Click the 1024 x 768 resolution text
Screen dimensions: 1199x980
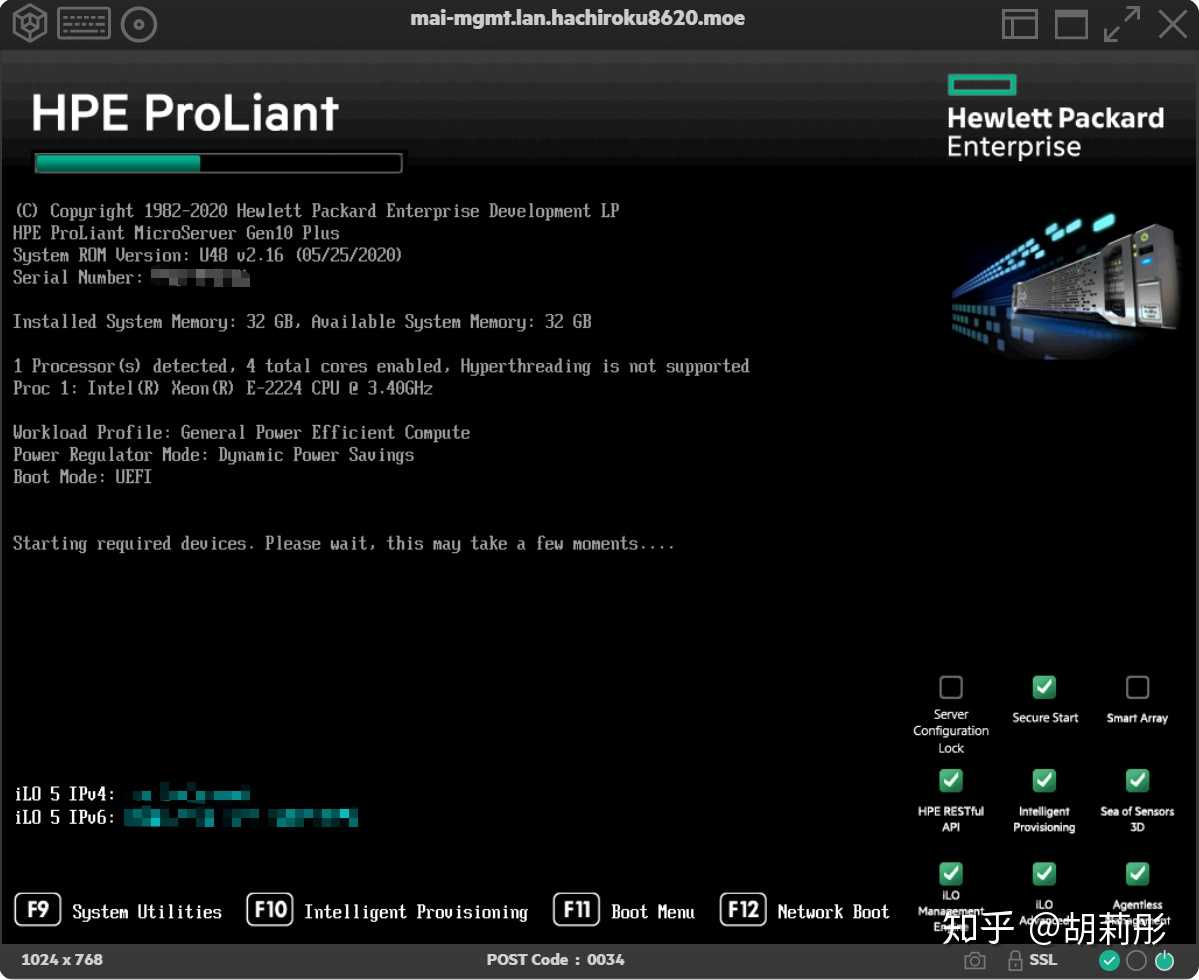[x=62, y=959]
